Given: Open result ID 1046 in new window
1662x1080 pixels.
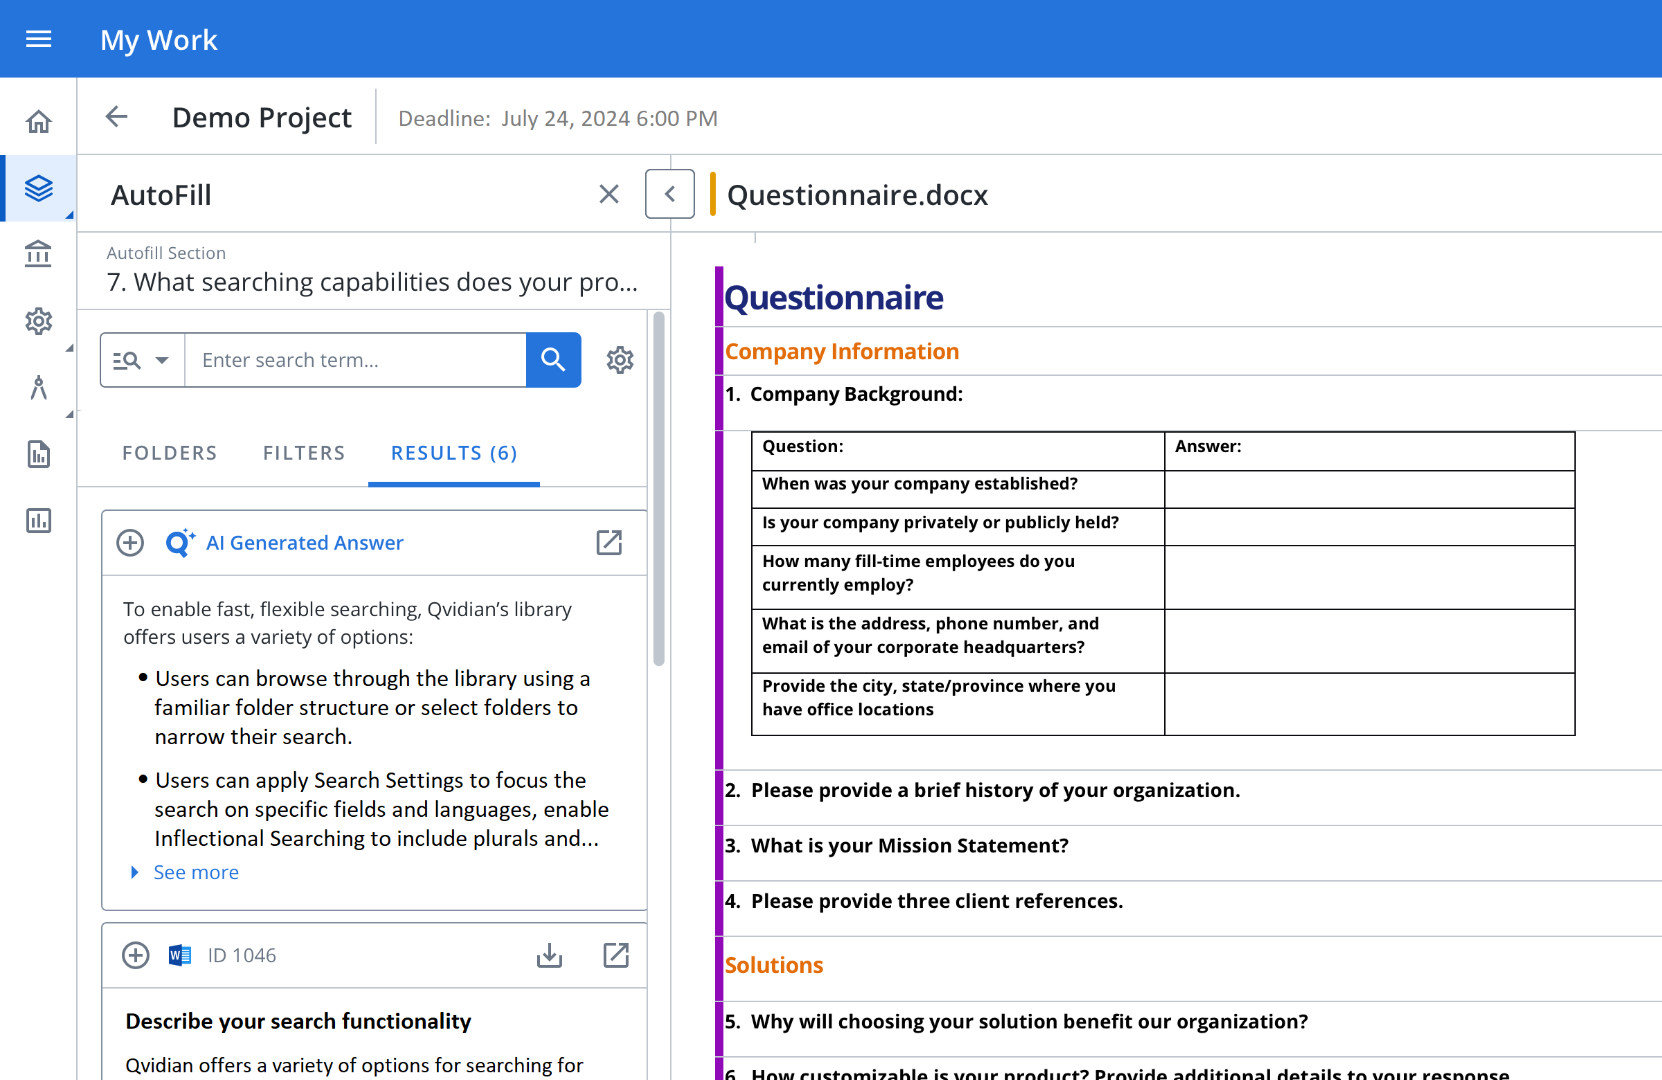Looking at the screenshot, I should coord(616,955).
